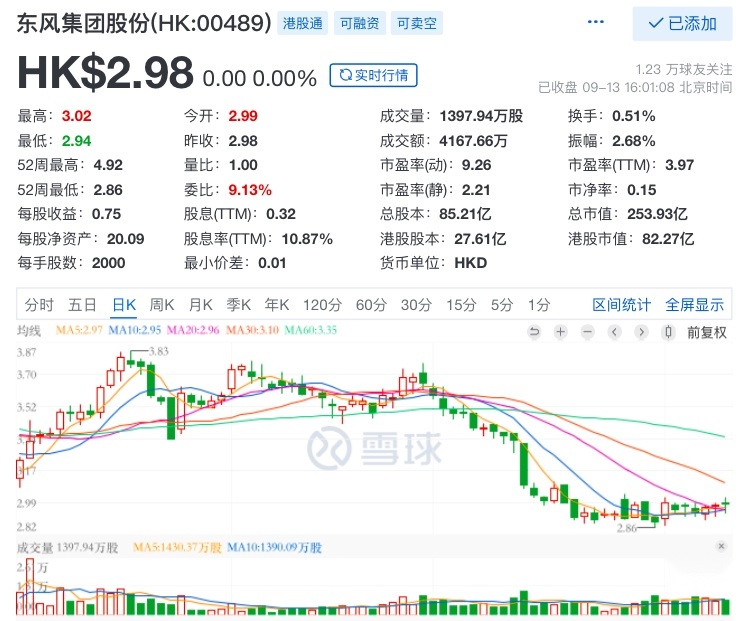Switch to the 分时 chart tab
This screenshot has width=749, height=621.
click(x=39, y=304)
